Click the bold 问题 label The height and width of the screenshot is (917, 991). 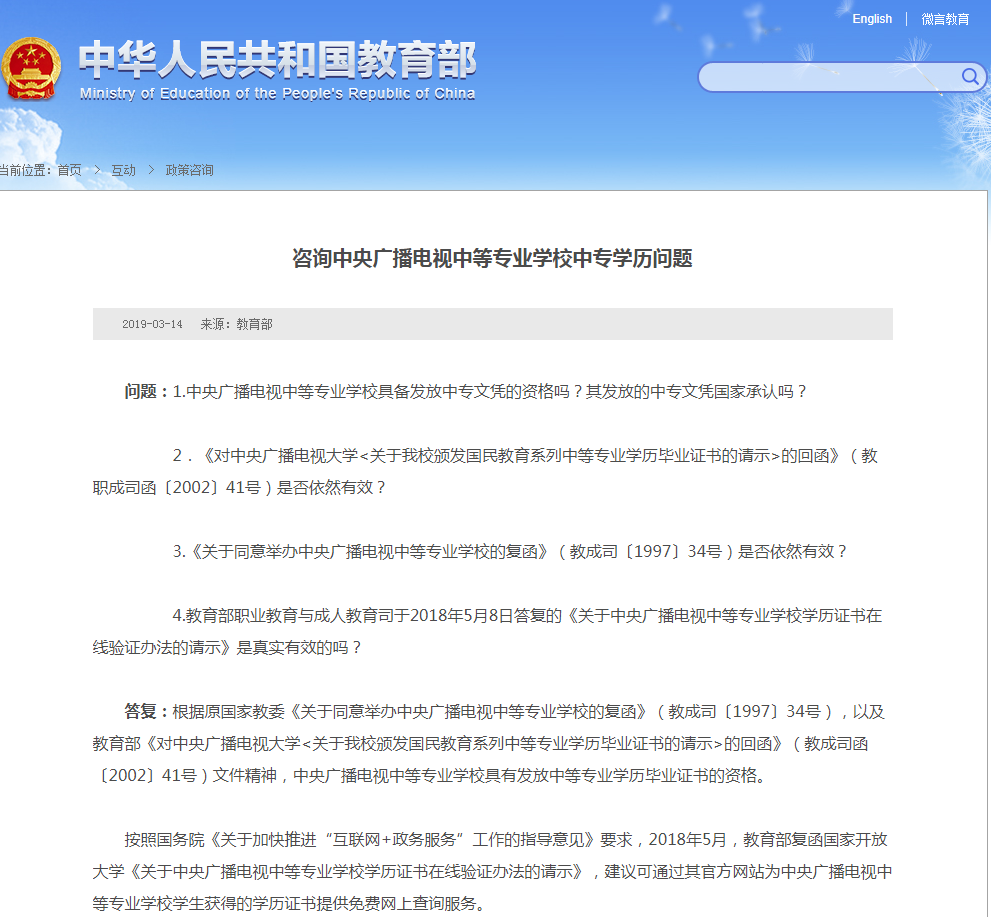[x=146, y=391]
